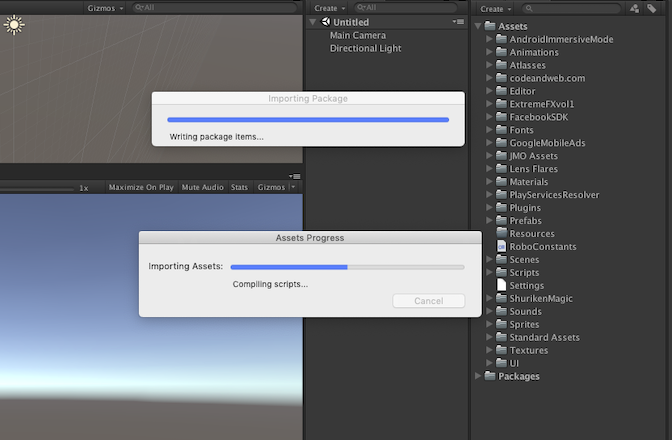Click the FacebookSDK folder icon
This screenshot has width=672, height=440.
pyautogui.click(x=501, y=117)
